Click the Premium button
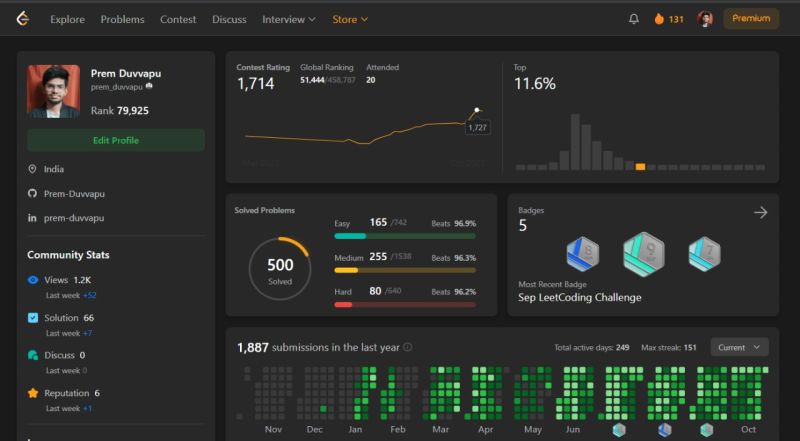The image size is (800, 441). [x=751, y=18]
